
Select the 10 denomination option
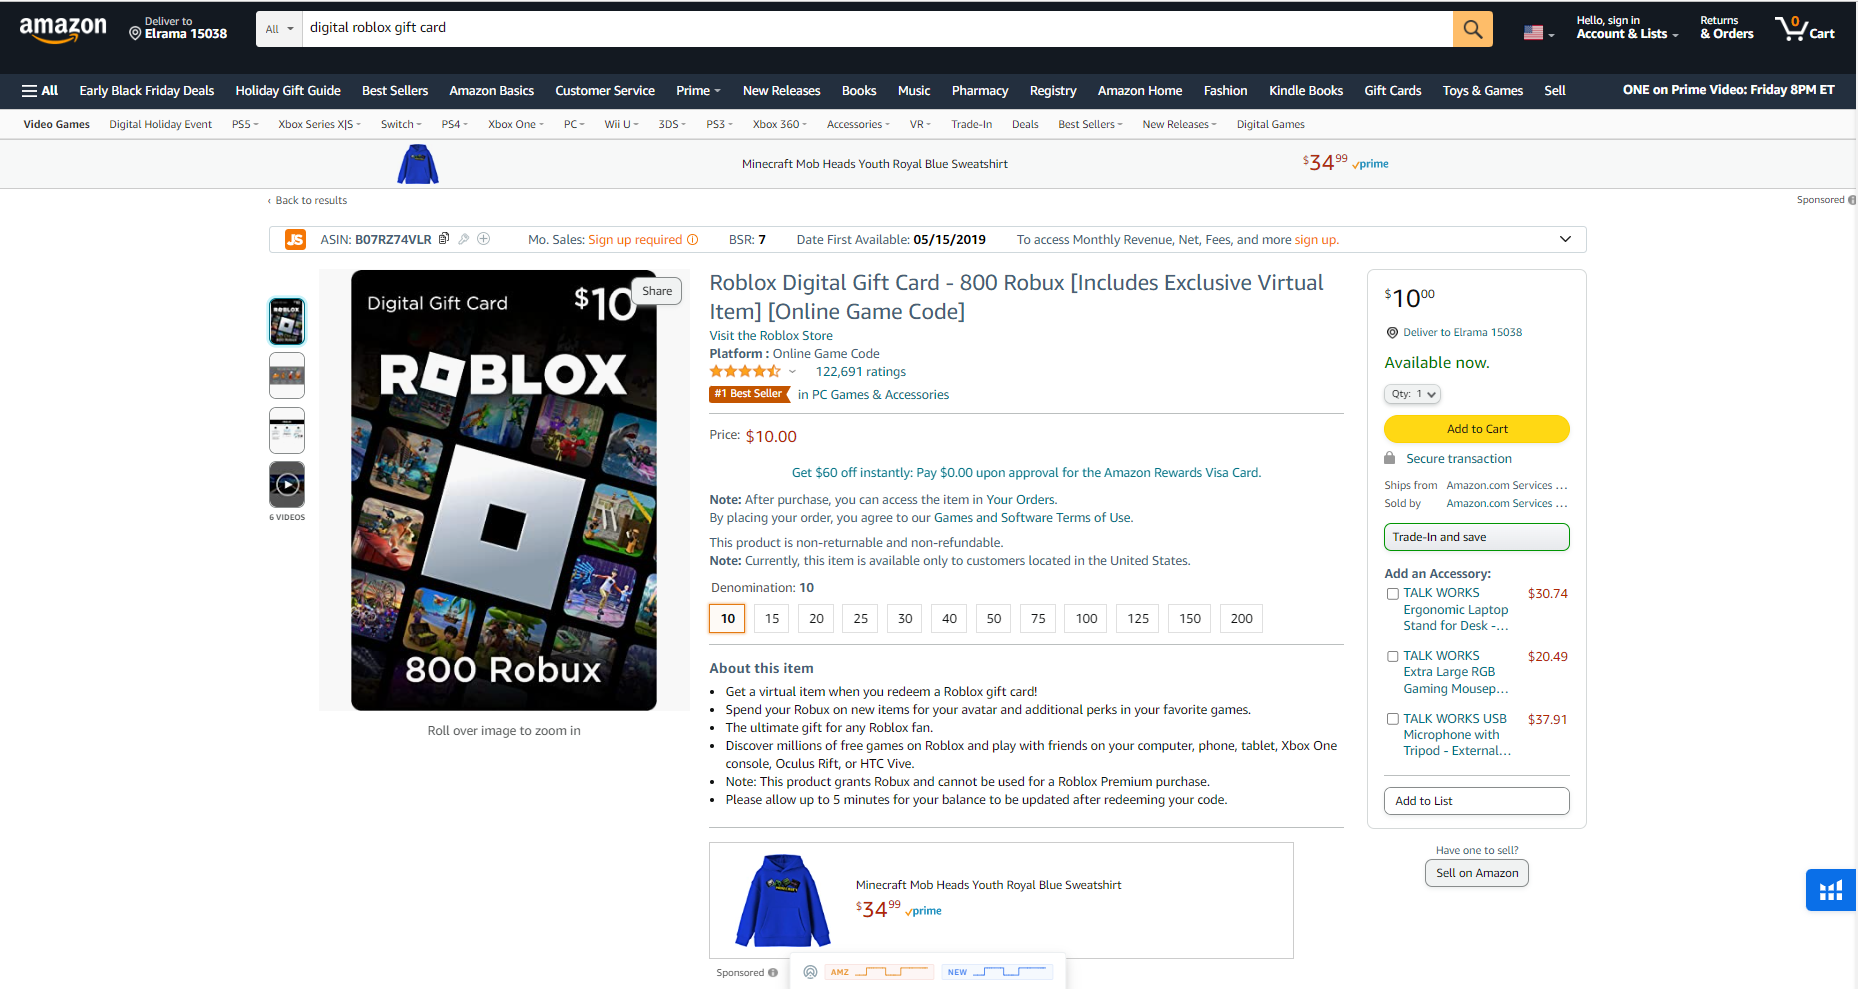point(728,619)
